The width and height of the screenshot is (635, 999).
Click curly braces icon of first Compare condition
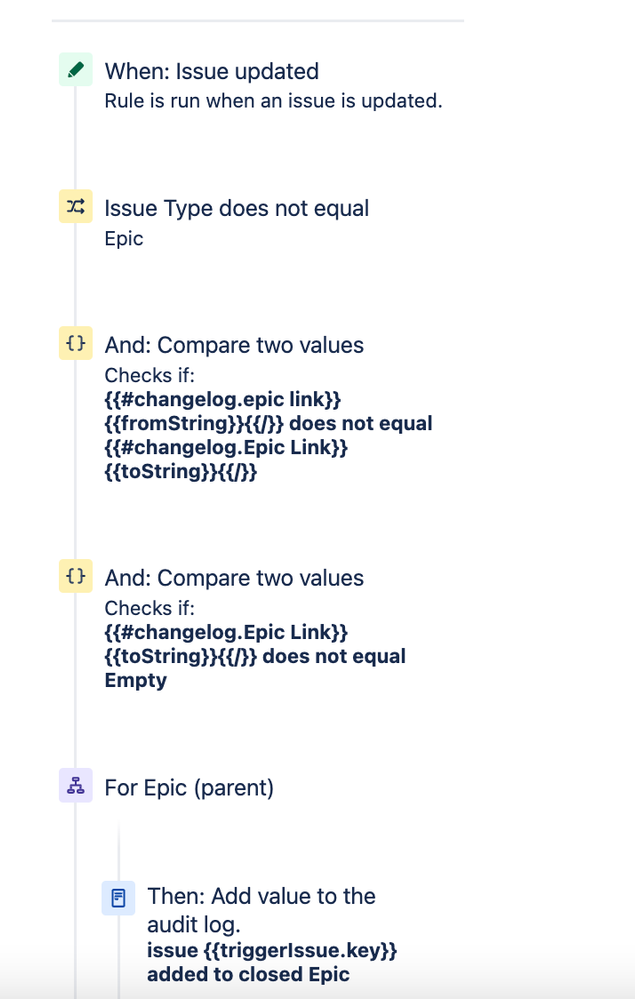[x=76, y=344]
